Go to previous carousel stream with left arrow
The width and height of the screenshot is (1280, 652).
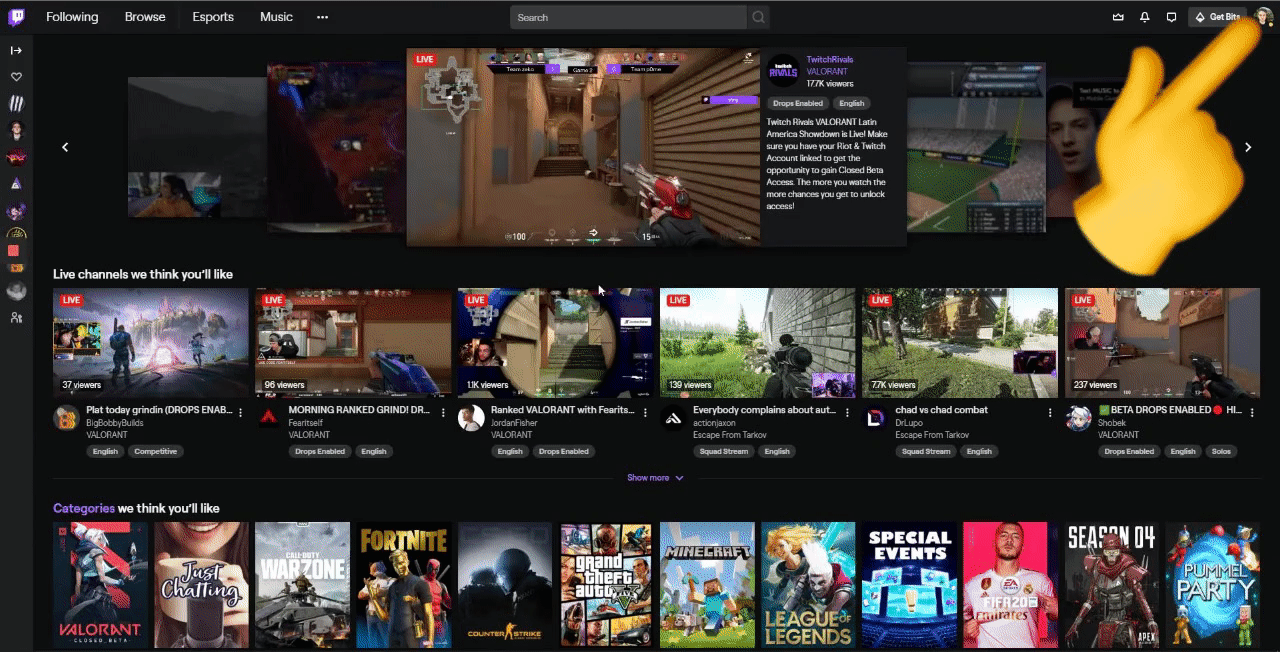[66, 147]
